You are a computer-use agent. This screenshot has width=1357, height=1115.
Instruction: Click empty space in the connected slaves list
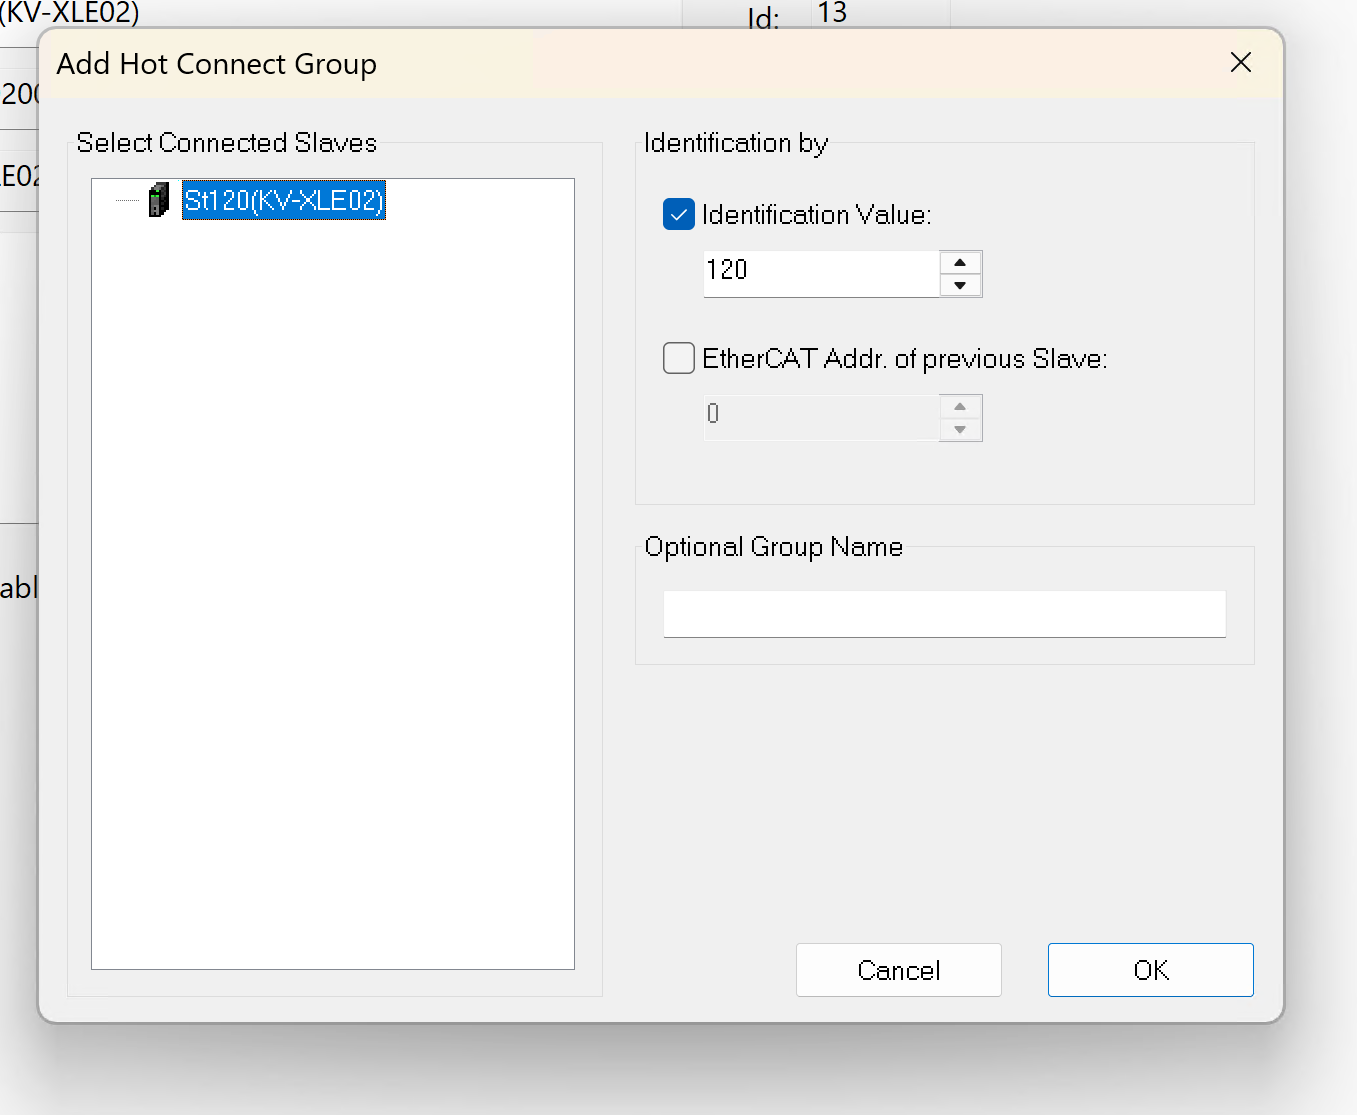(x=332, y=600)
